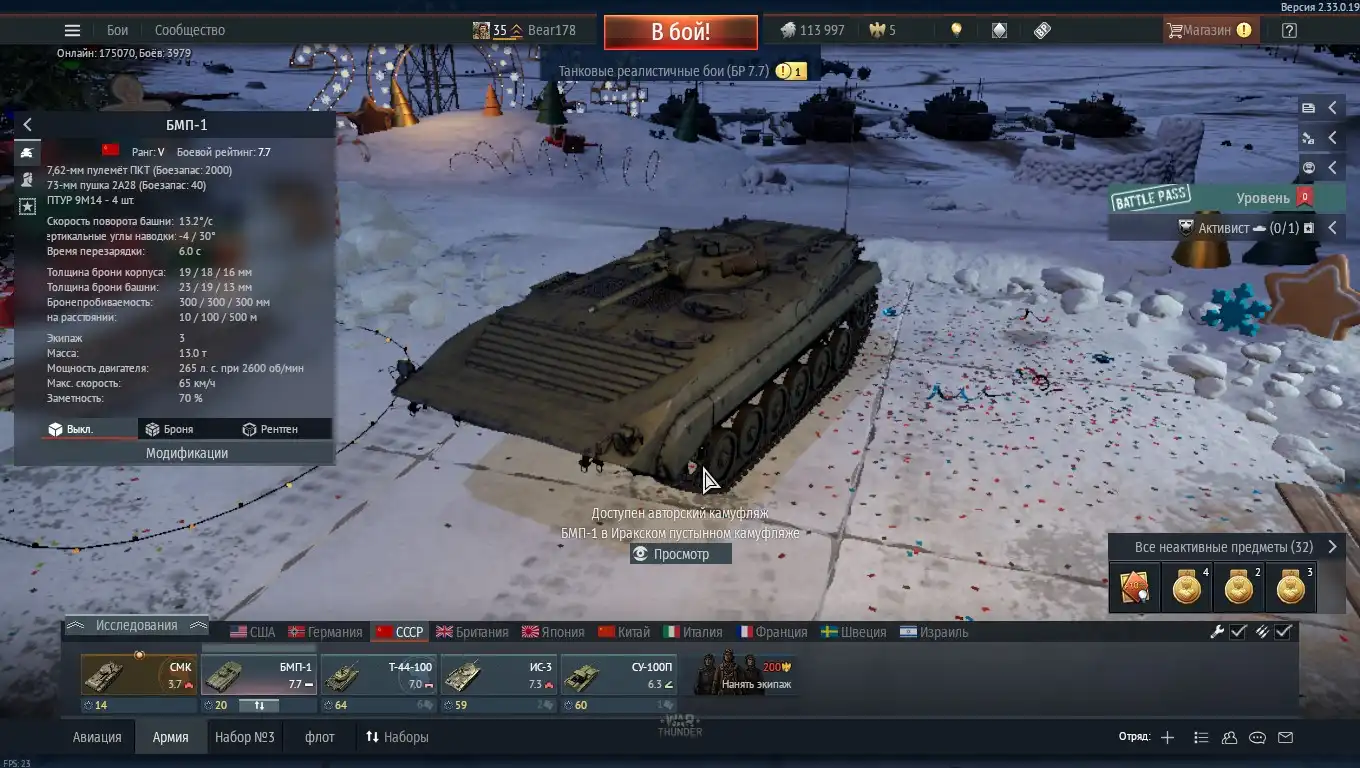Switch to the Армия tab
The width and height of the screenshot is (1360, 768).
[170, 737]
